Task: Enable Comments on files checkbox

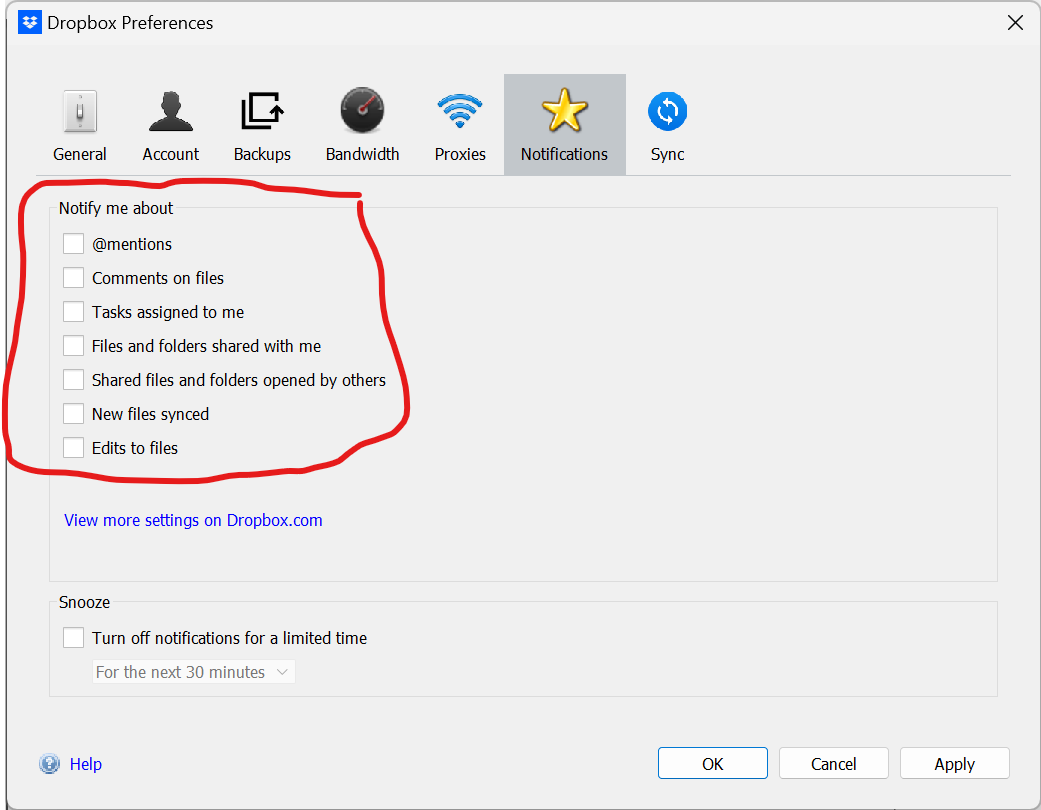Action: 73,278
